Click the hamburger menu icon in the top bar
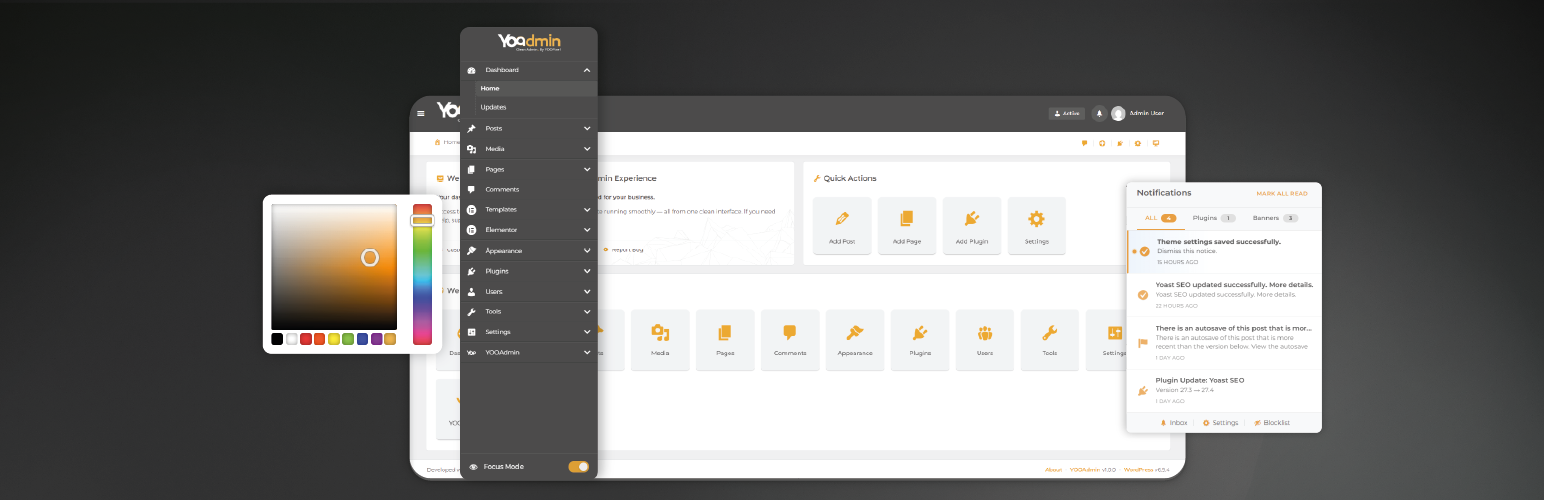Screen dimensions: 1544x500 [421, 114]
